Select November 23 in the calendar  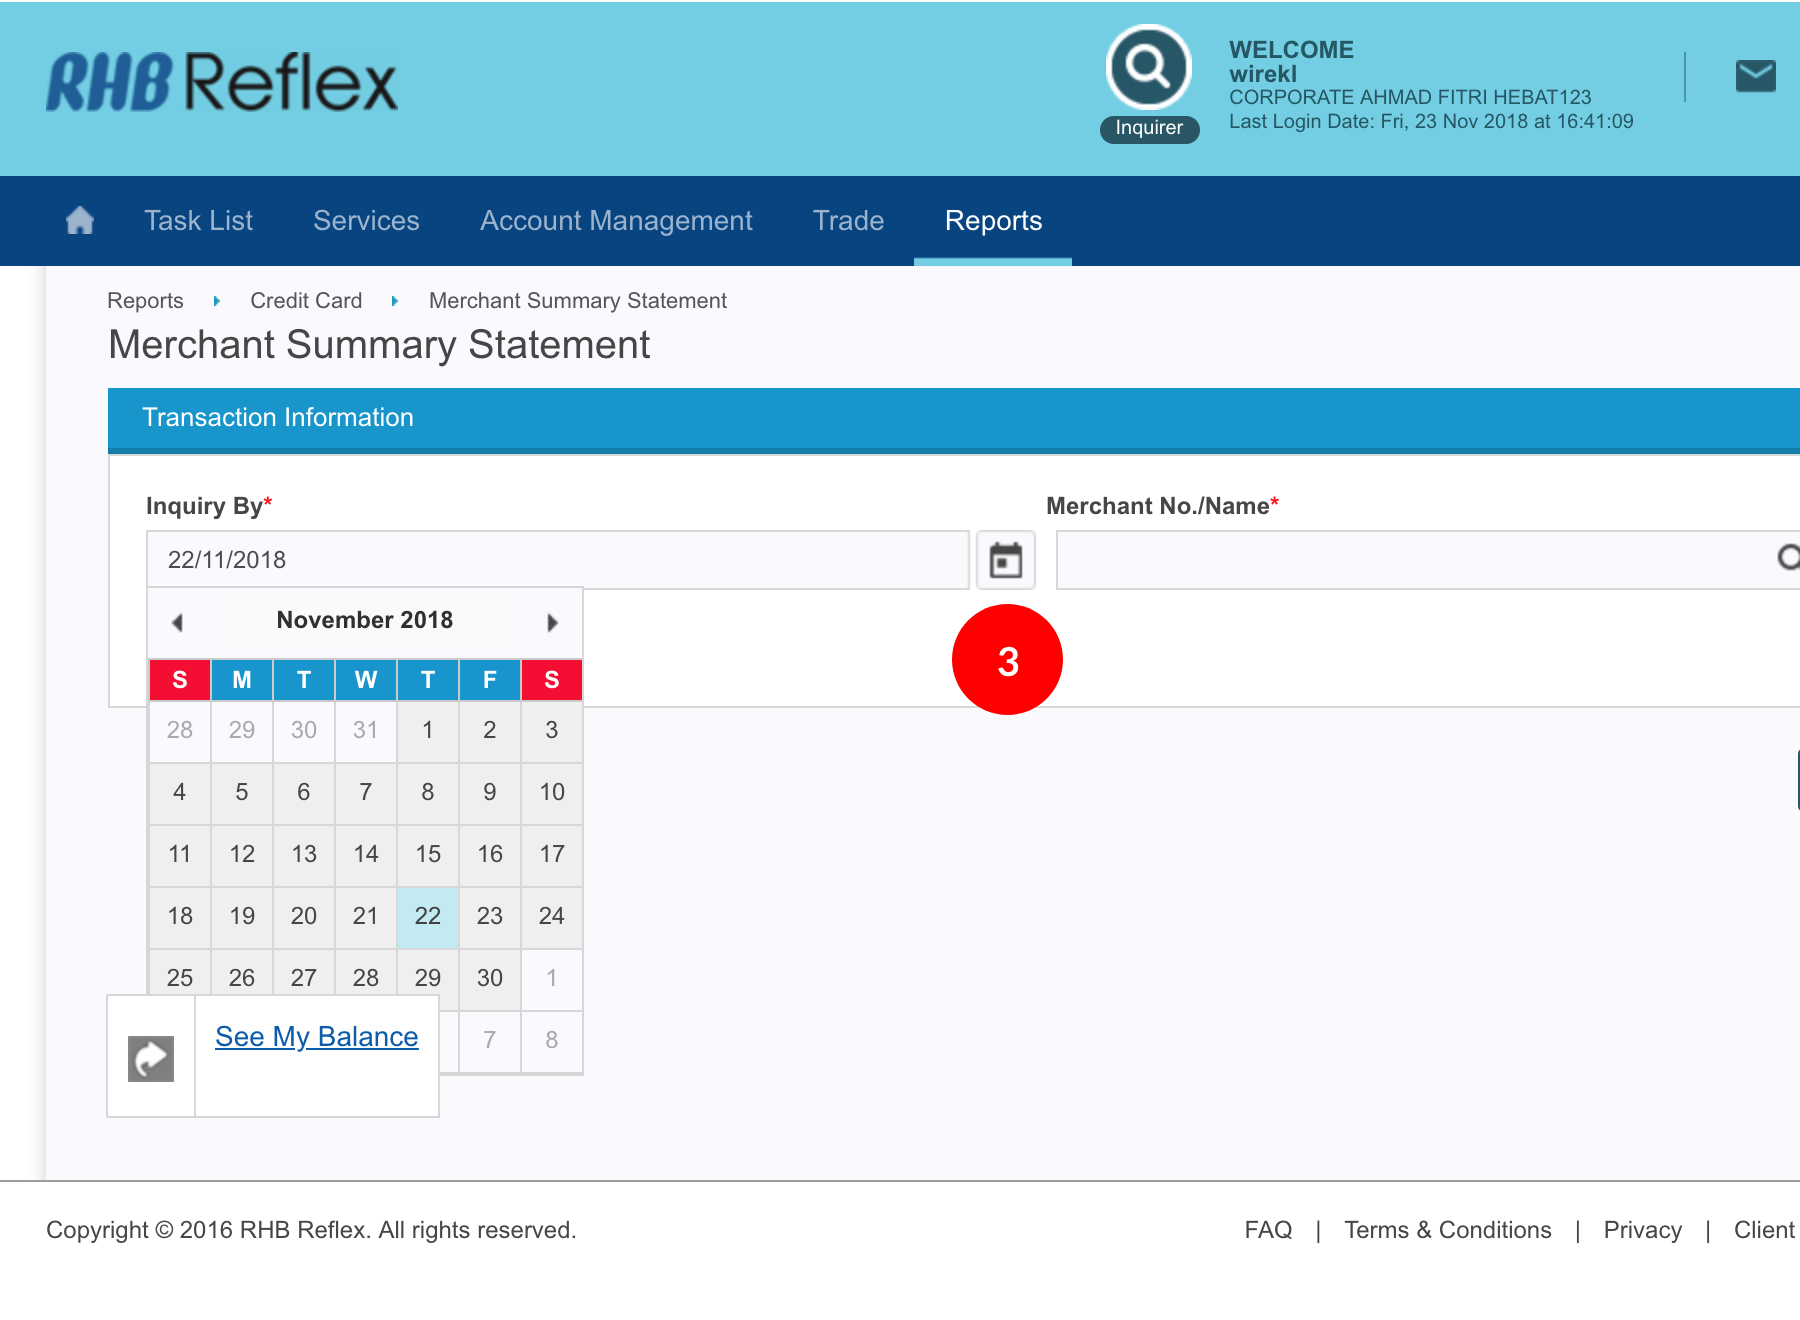click(490, 916)
